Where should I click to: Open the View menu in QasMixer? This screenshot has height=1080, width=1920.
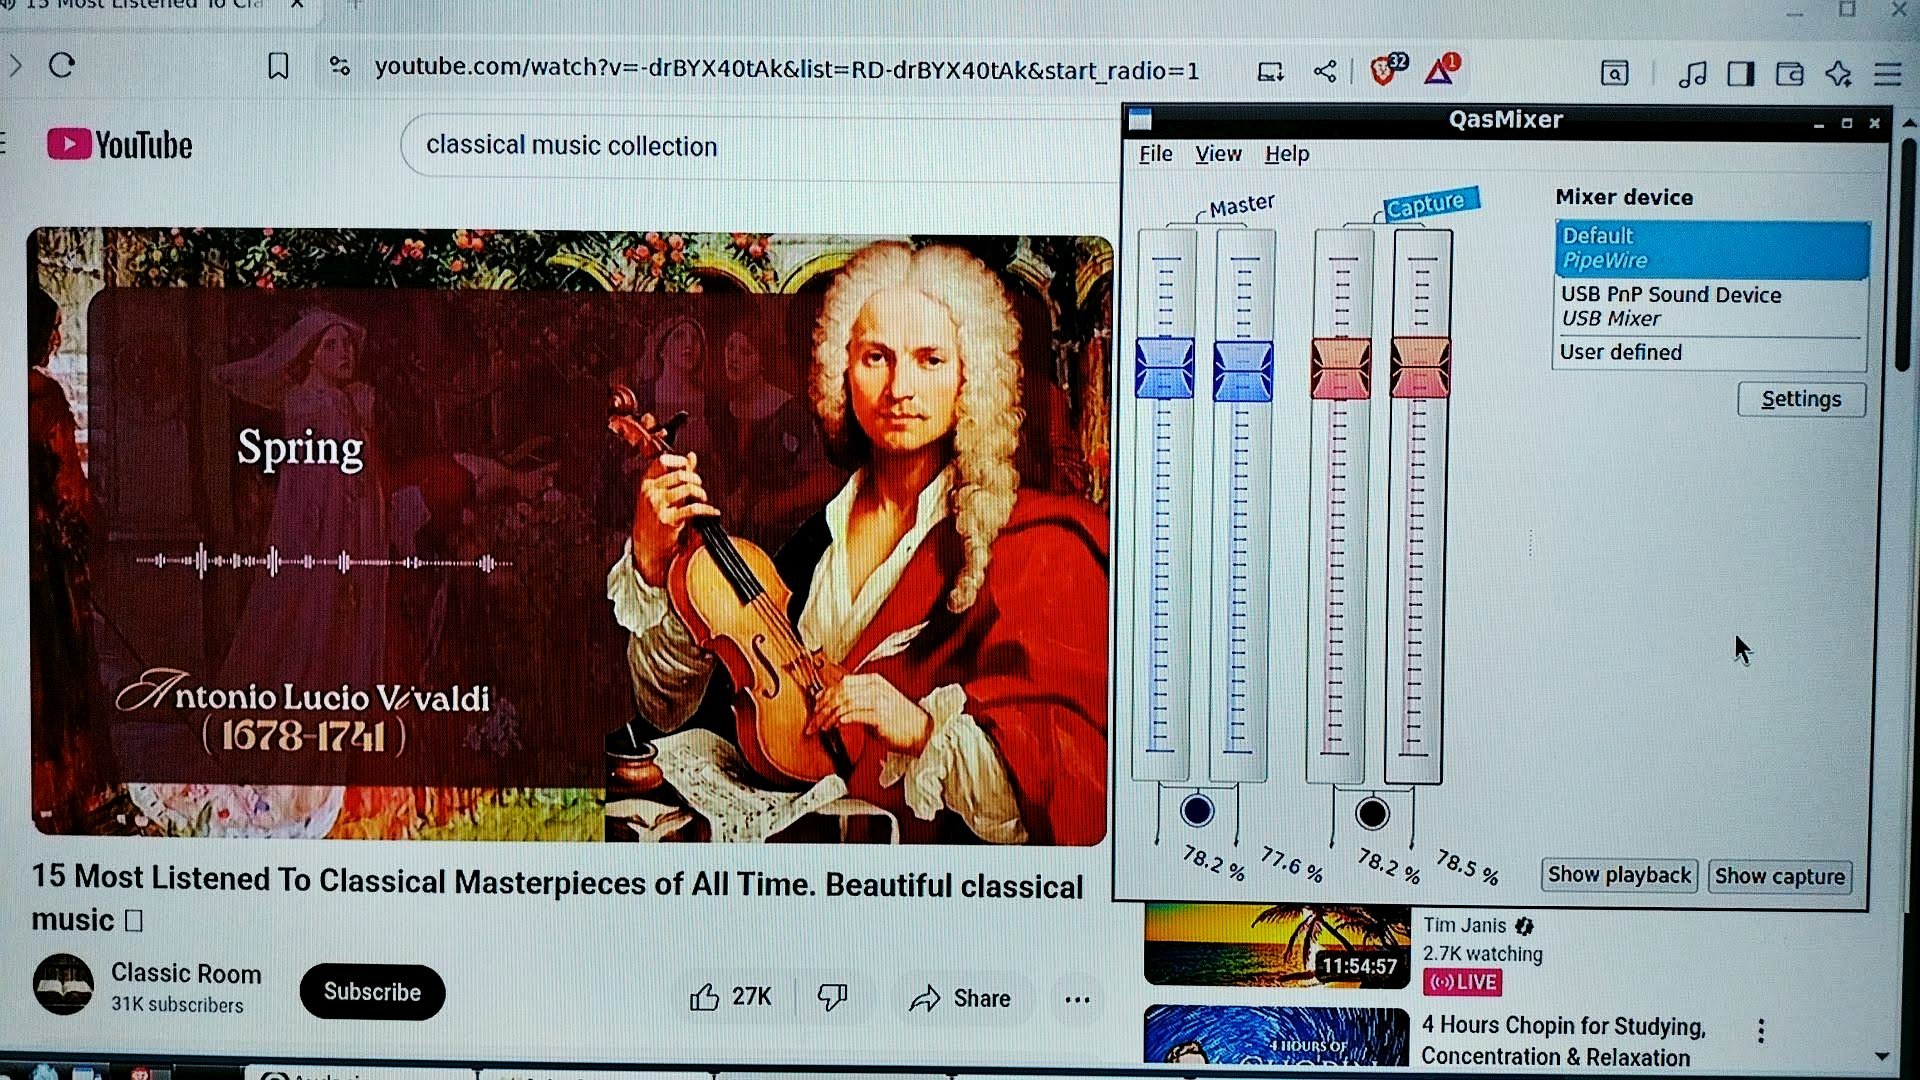coord(1218,154)
